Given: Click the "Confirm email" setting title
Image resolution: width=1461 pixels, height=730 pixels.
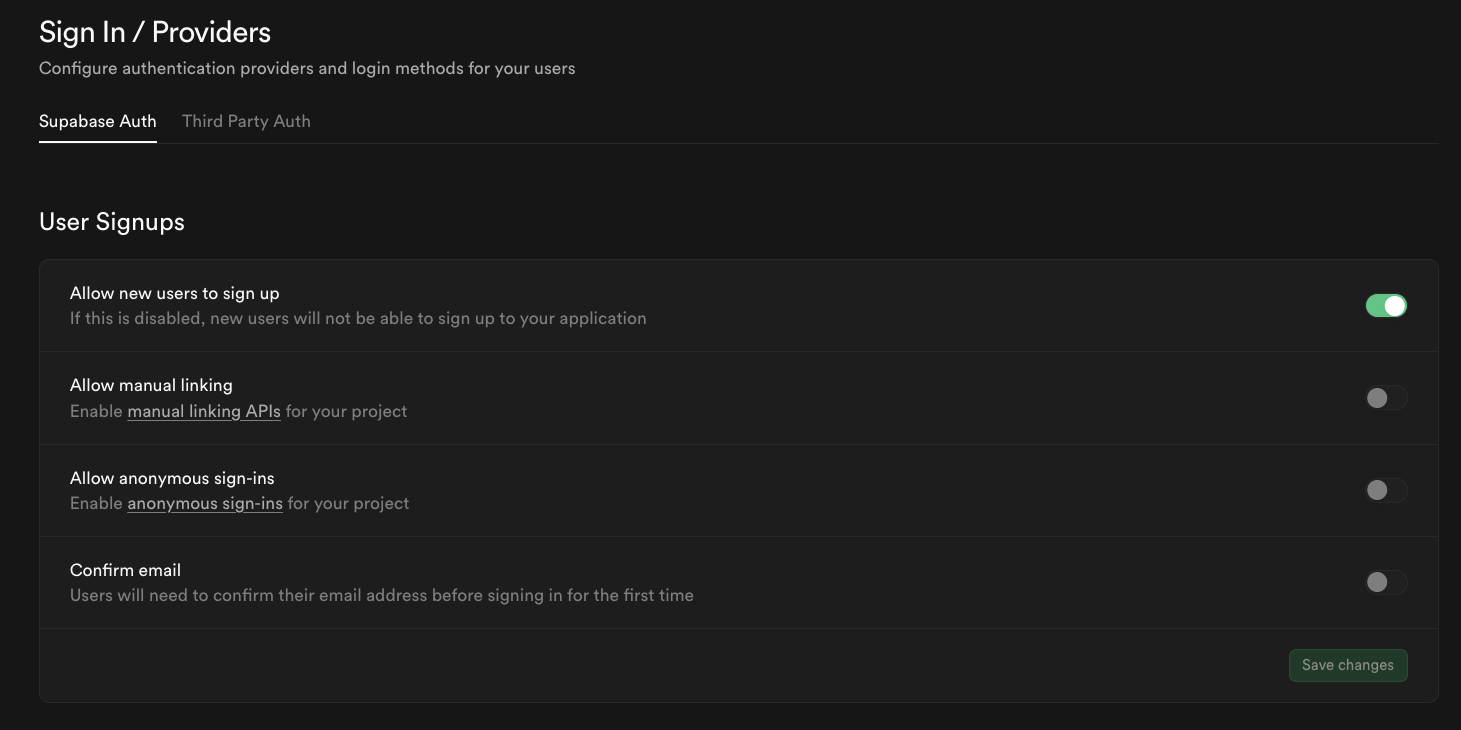Looking at the screenshot, I should coord(125,570).
